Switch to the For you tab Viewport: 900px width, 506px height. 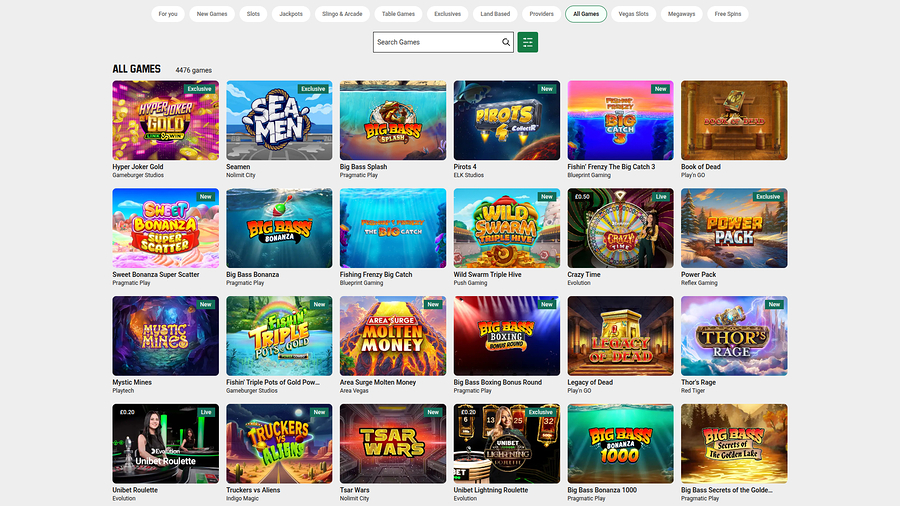click(168, 14)
